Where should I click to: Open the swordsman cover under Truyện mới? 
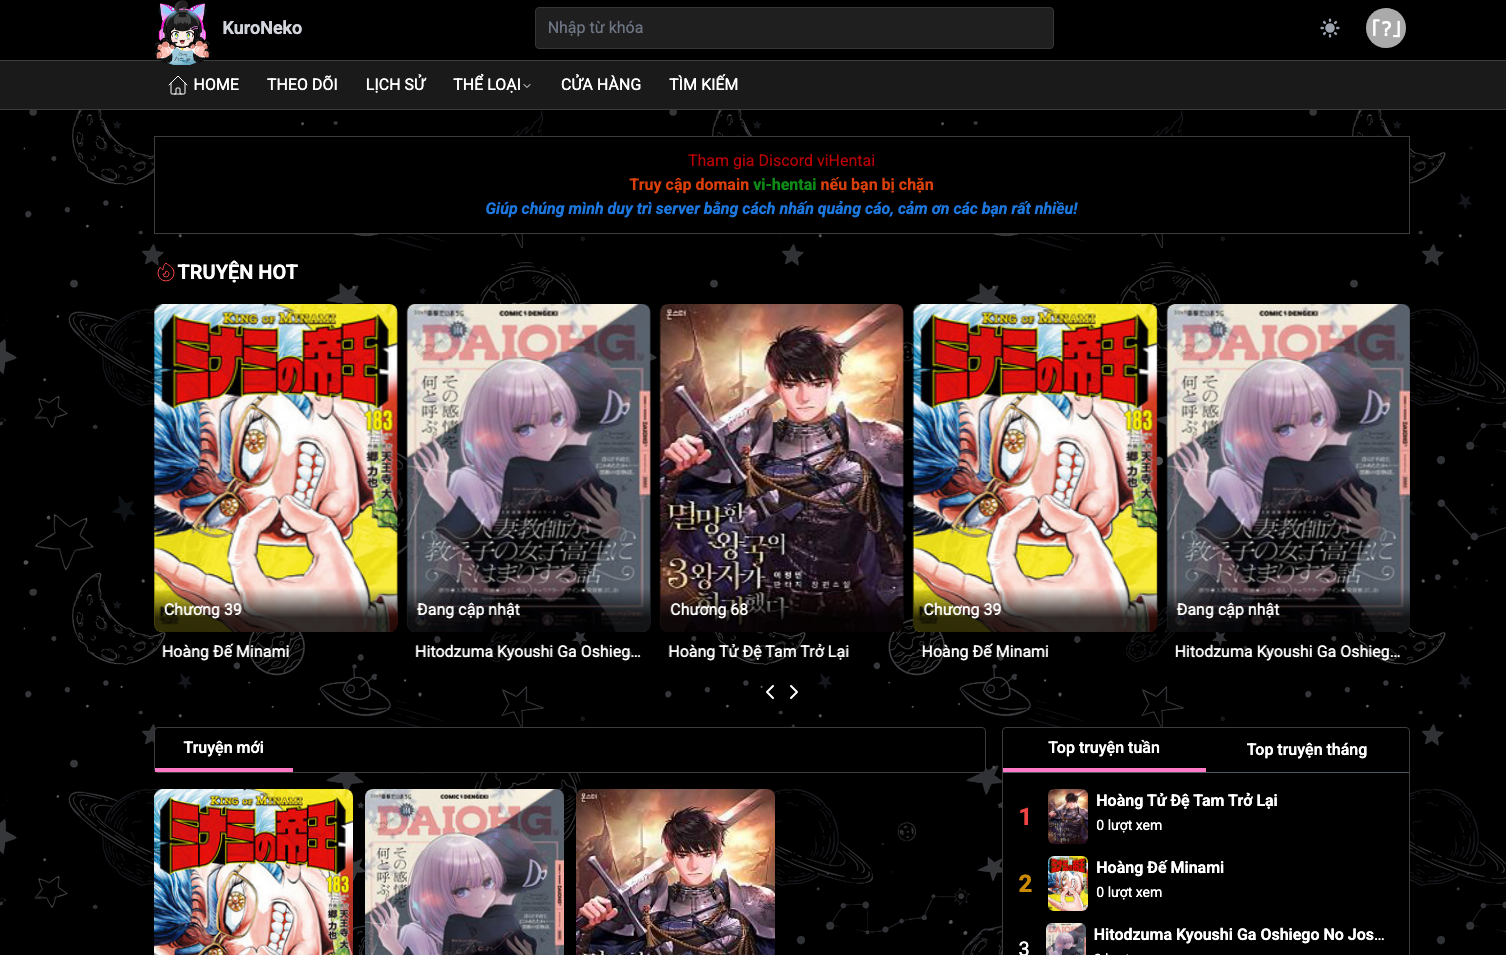675,872
